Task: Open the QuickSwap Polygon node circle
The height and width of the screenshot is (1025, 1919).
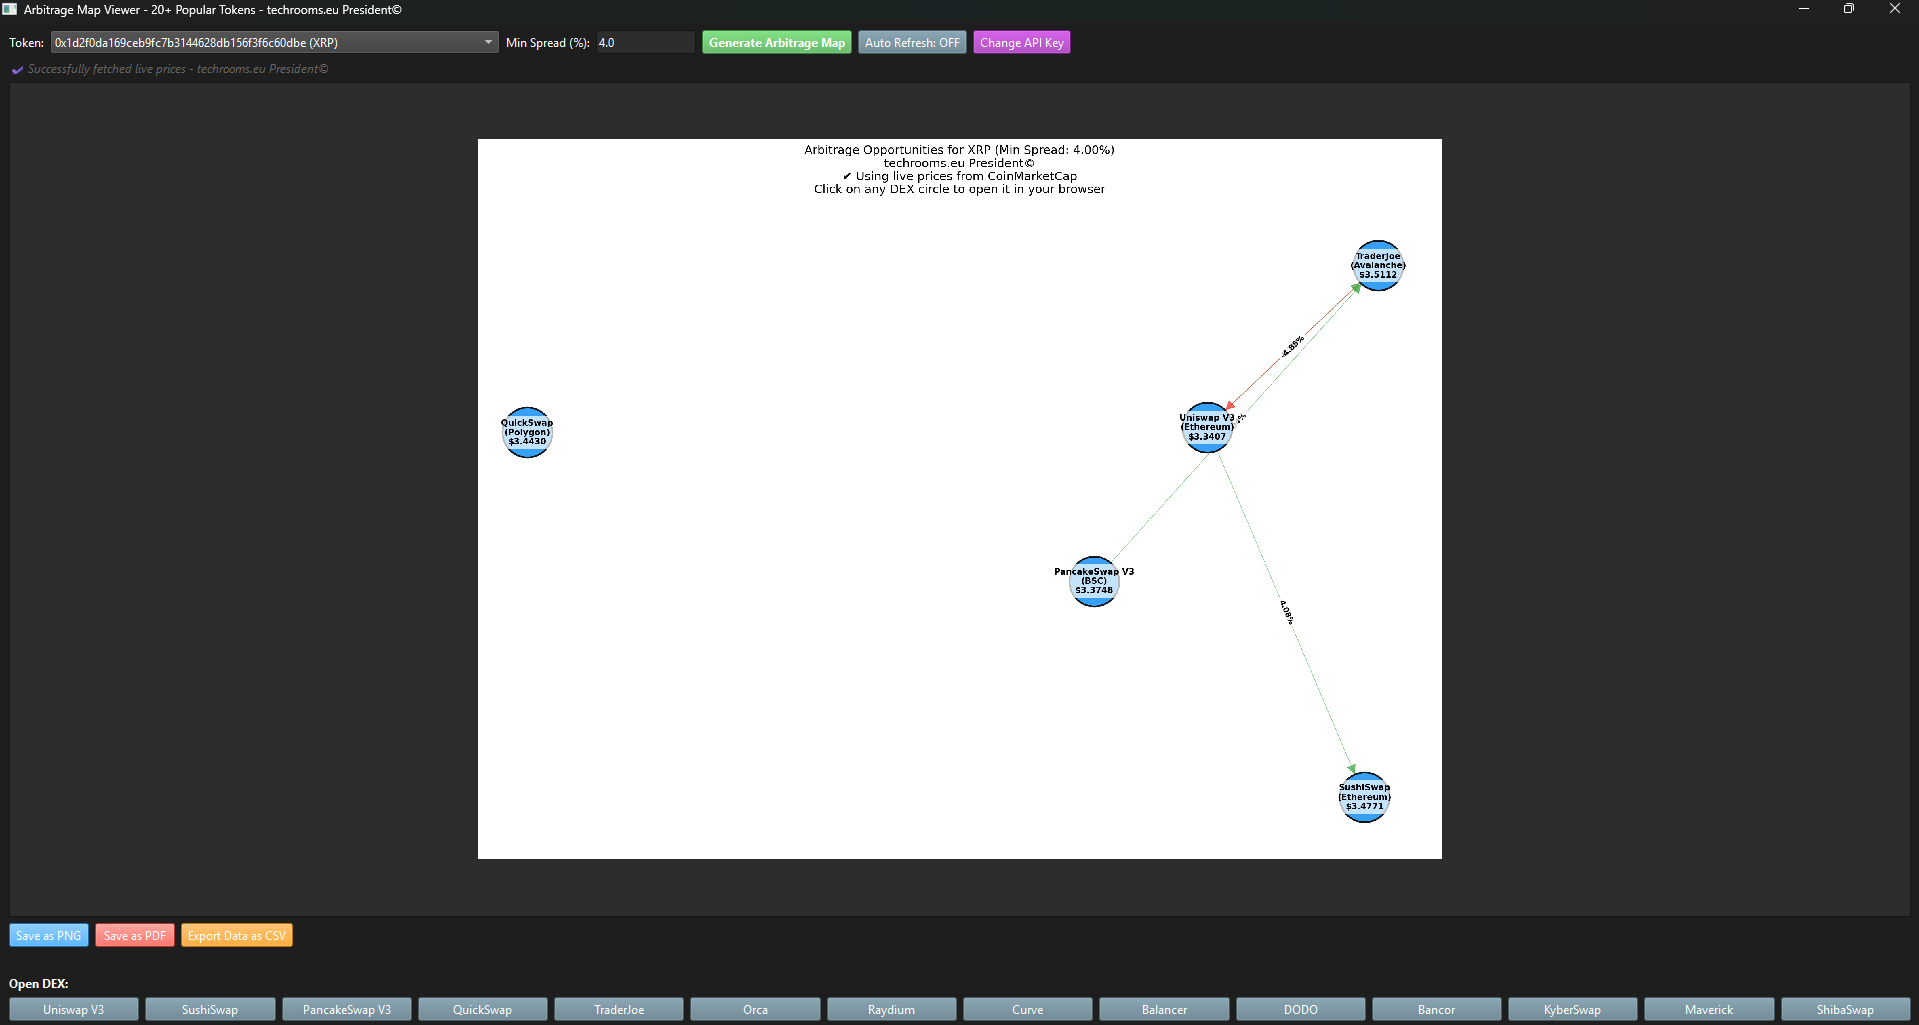Action: coord(527,432)
